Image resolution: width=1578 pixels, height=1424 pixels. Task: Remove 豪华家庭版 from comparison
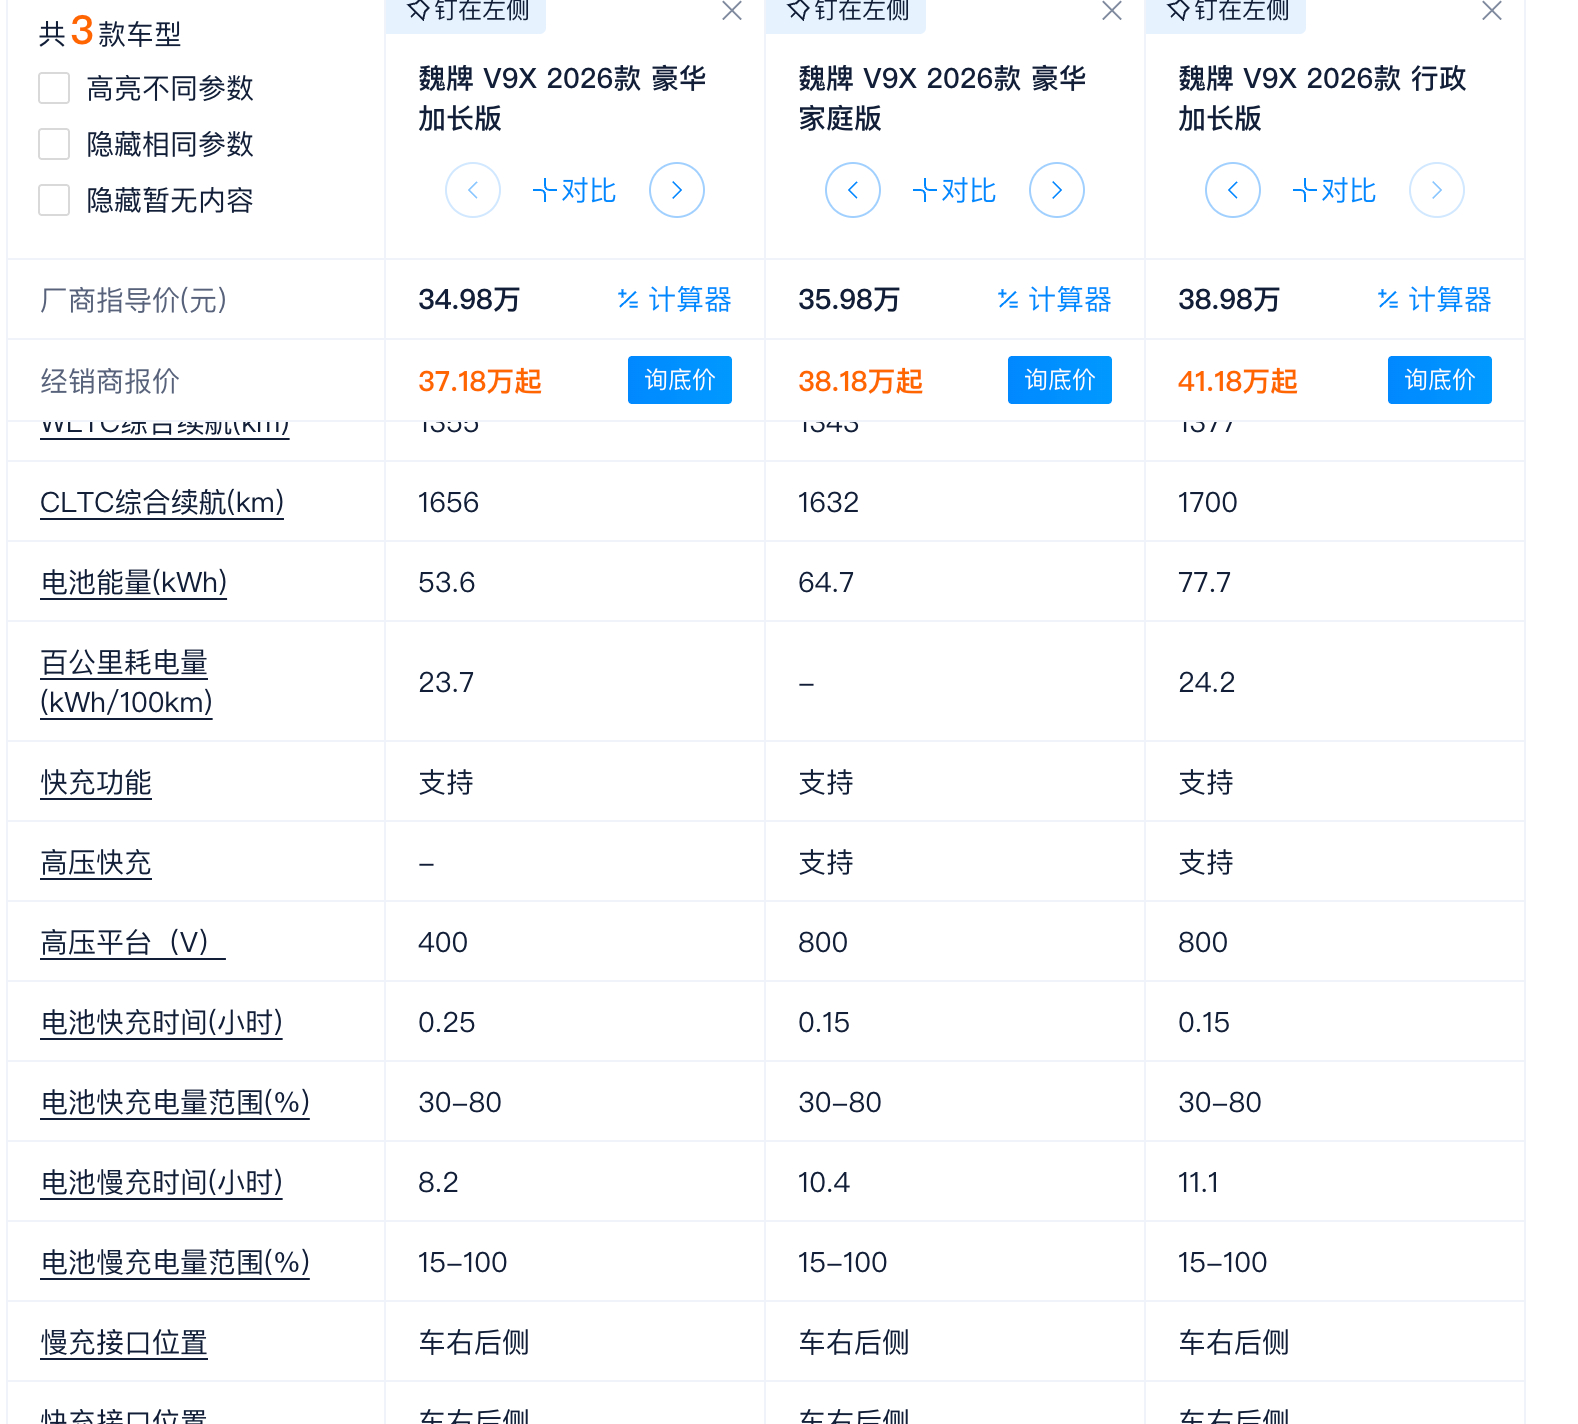pos(1112,11)
